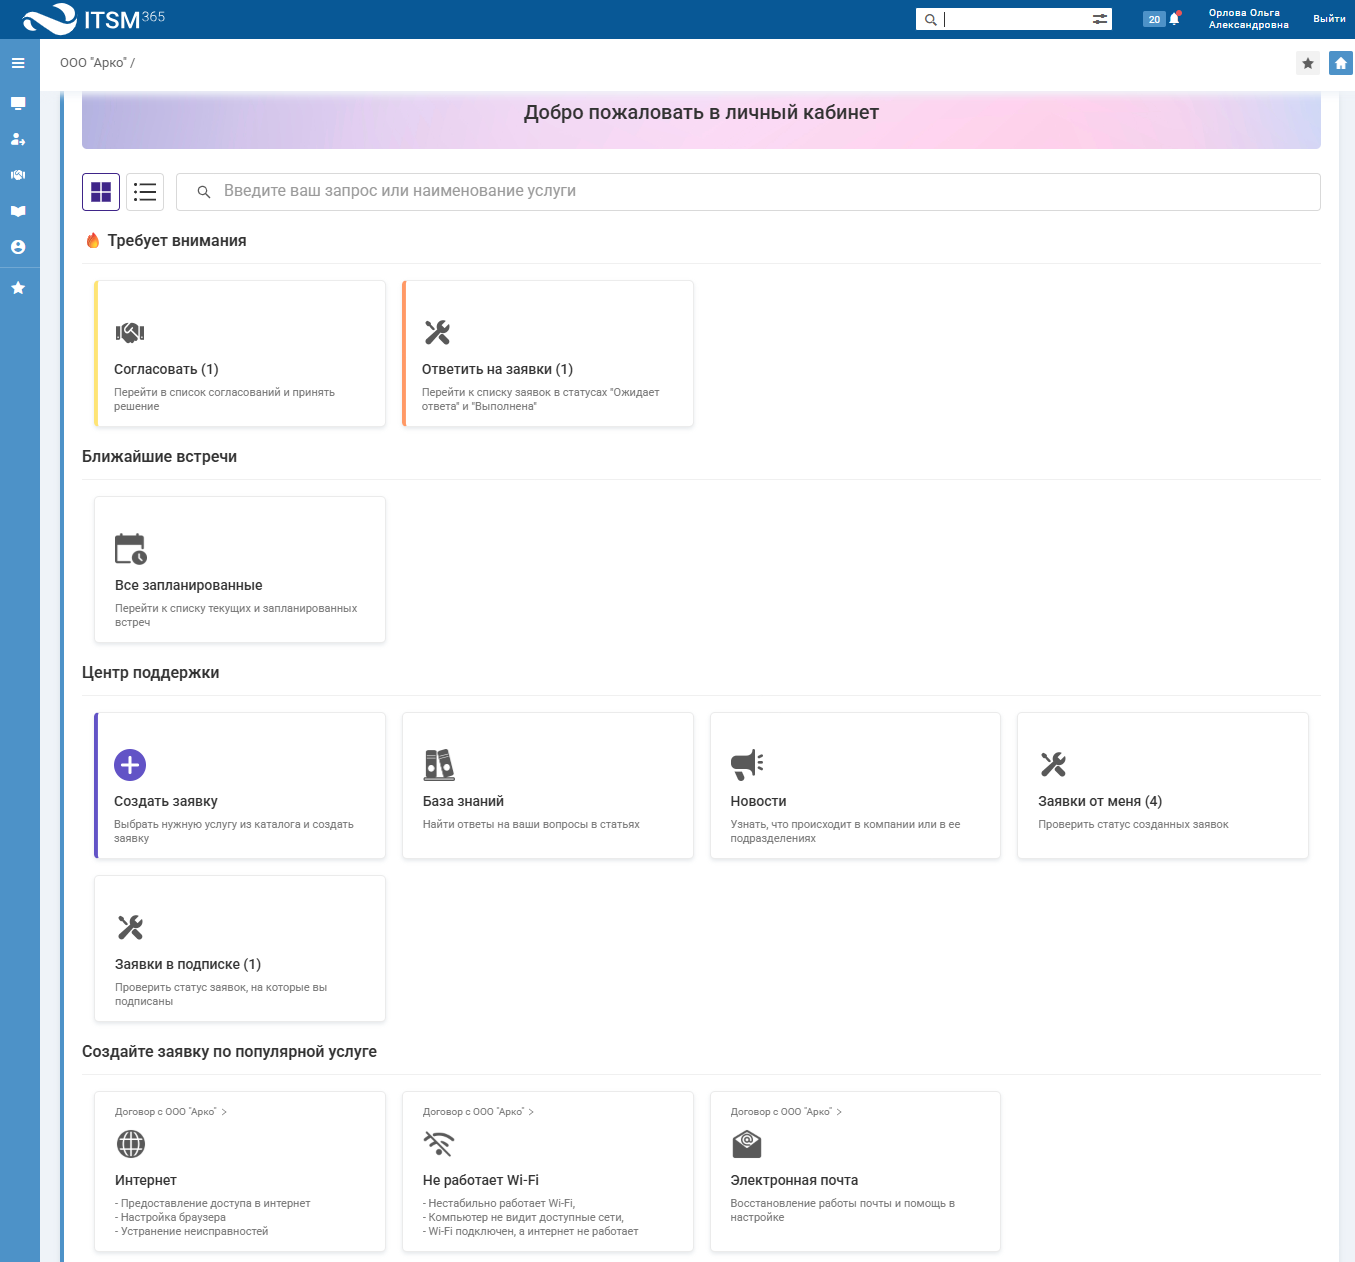Open the 'Создать заявку' card
Viewport: 1355px width, 1262px height.
tap(240, 786)
